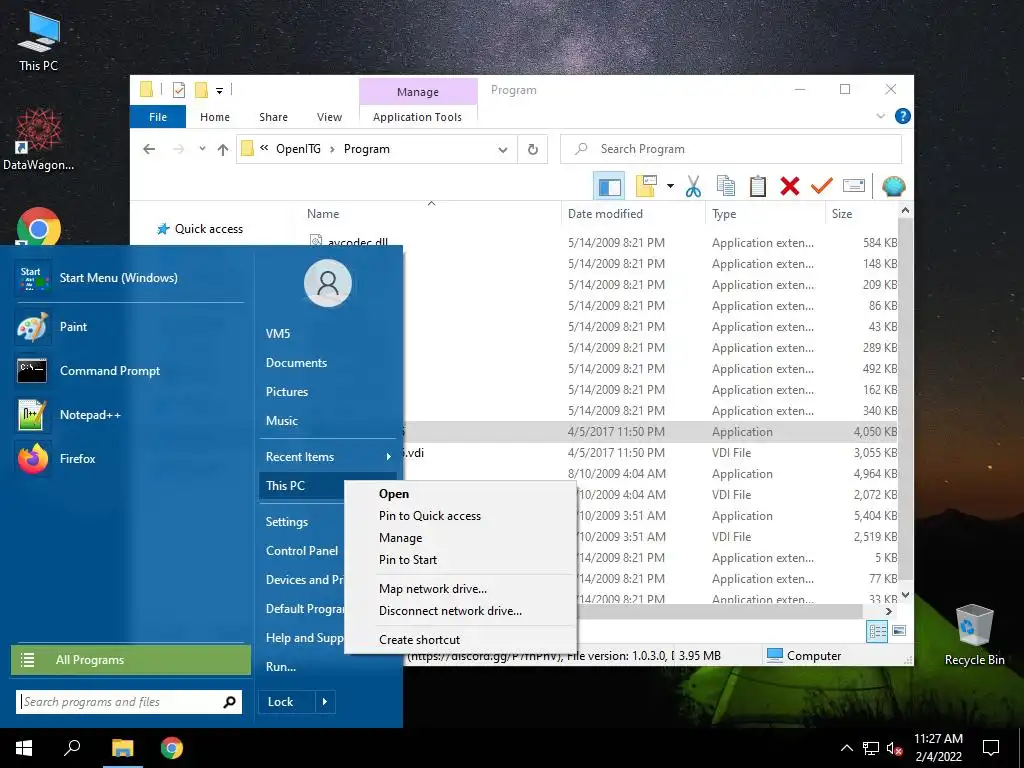Switch to details view icon in status bar
This screenshot has width=1024, height=768.
click(877, 631)
